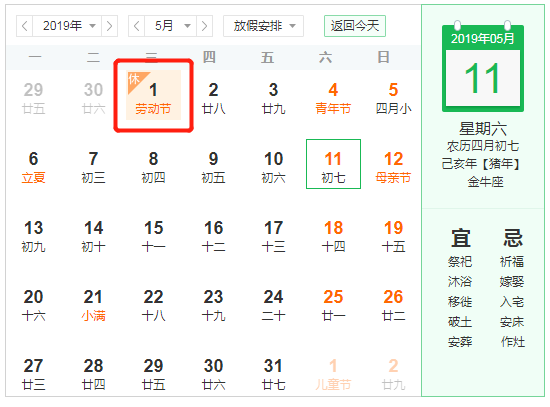The width and height of the screenshot is (550, 407).
Task: Select May 13 初九 date
Action: 33,236
